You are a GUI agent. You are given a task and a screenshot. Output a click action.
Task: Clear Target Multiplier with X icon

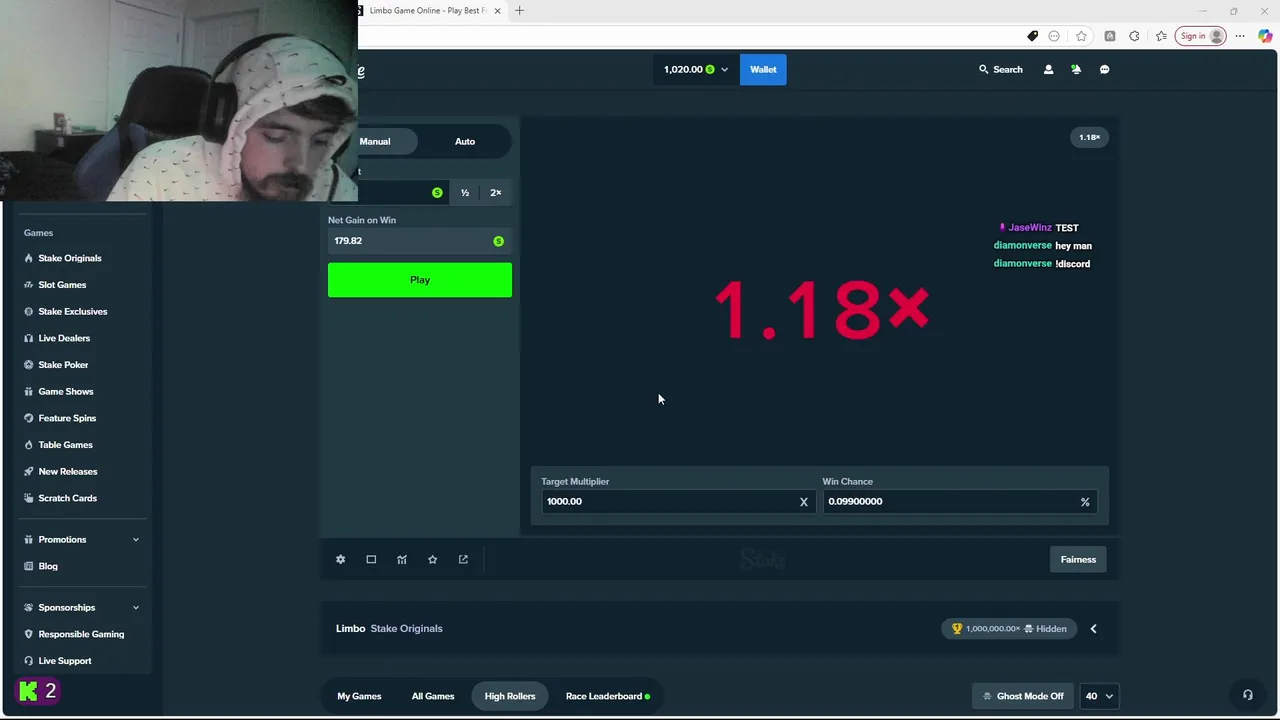(803, 502)
